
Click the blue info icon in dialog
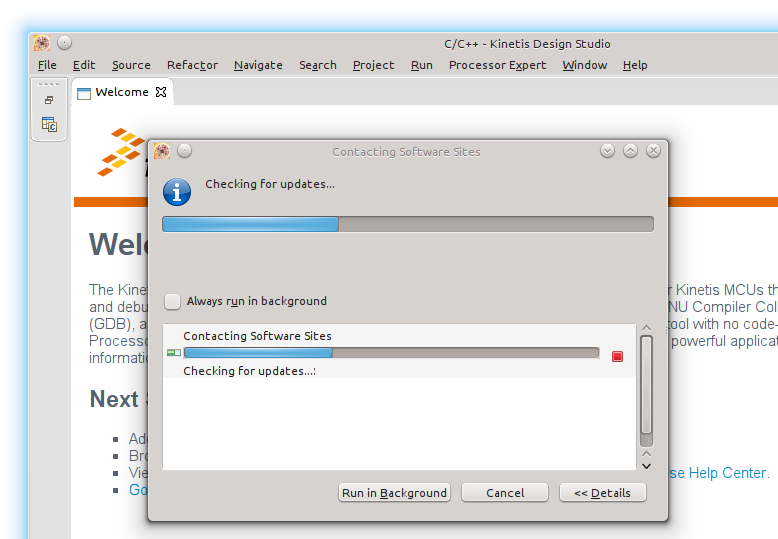coord(177,191)
